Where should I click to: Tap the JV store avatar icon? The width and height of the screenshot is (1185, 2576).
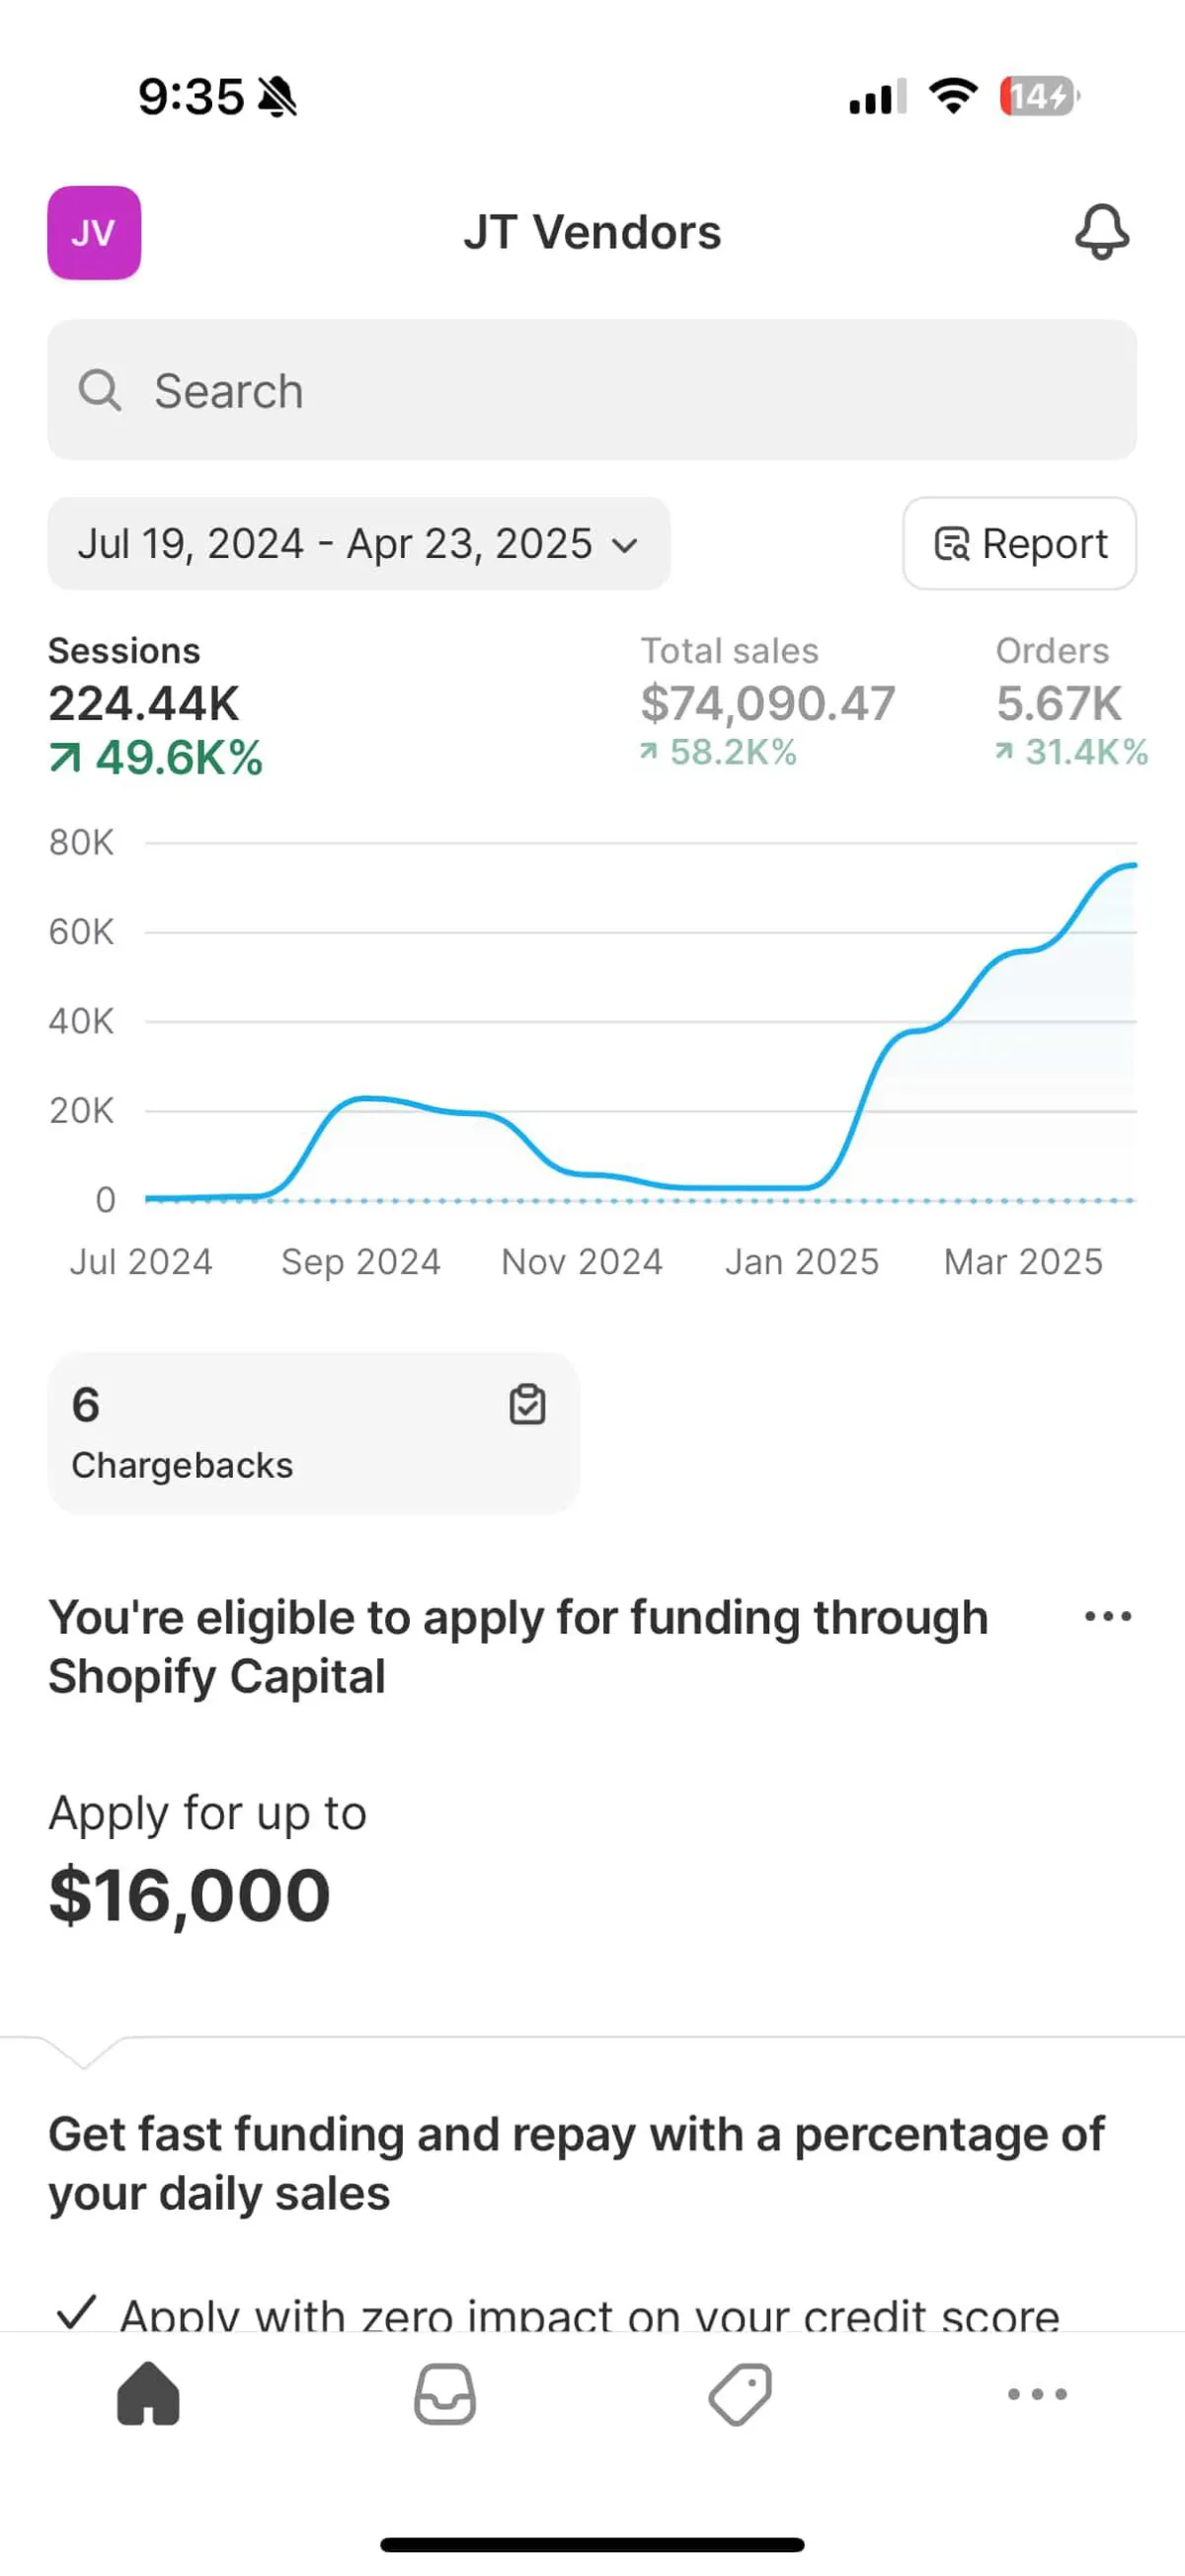pyautogui.click(x=94, y=232)
